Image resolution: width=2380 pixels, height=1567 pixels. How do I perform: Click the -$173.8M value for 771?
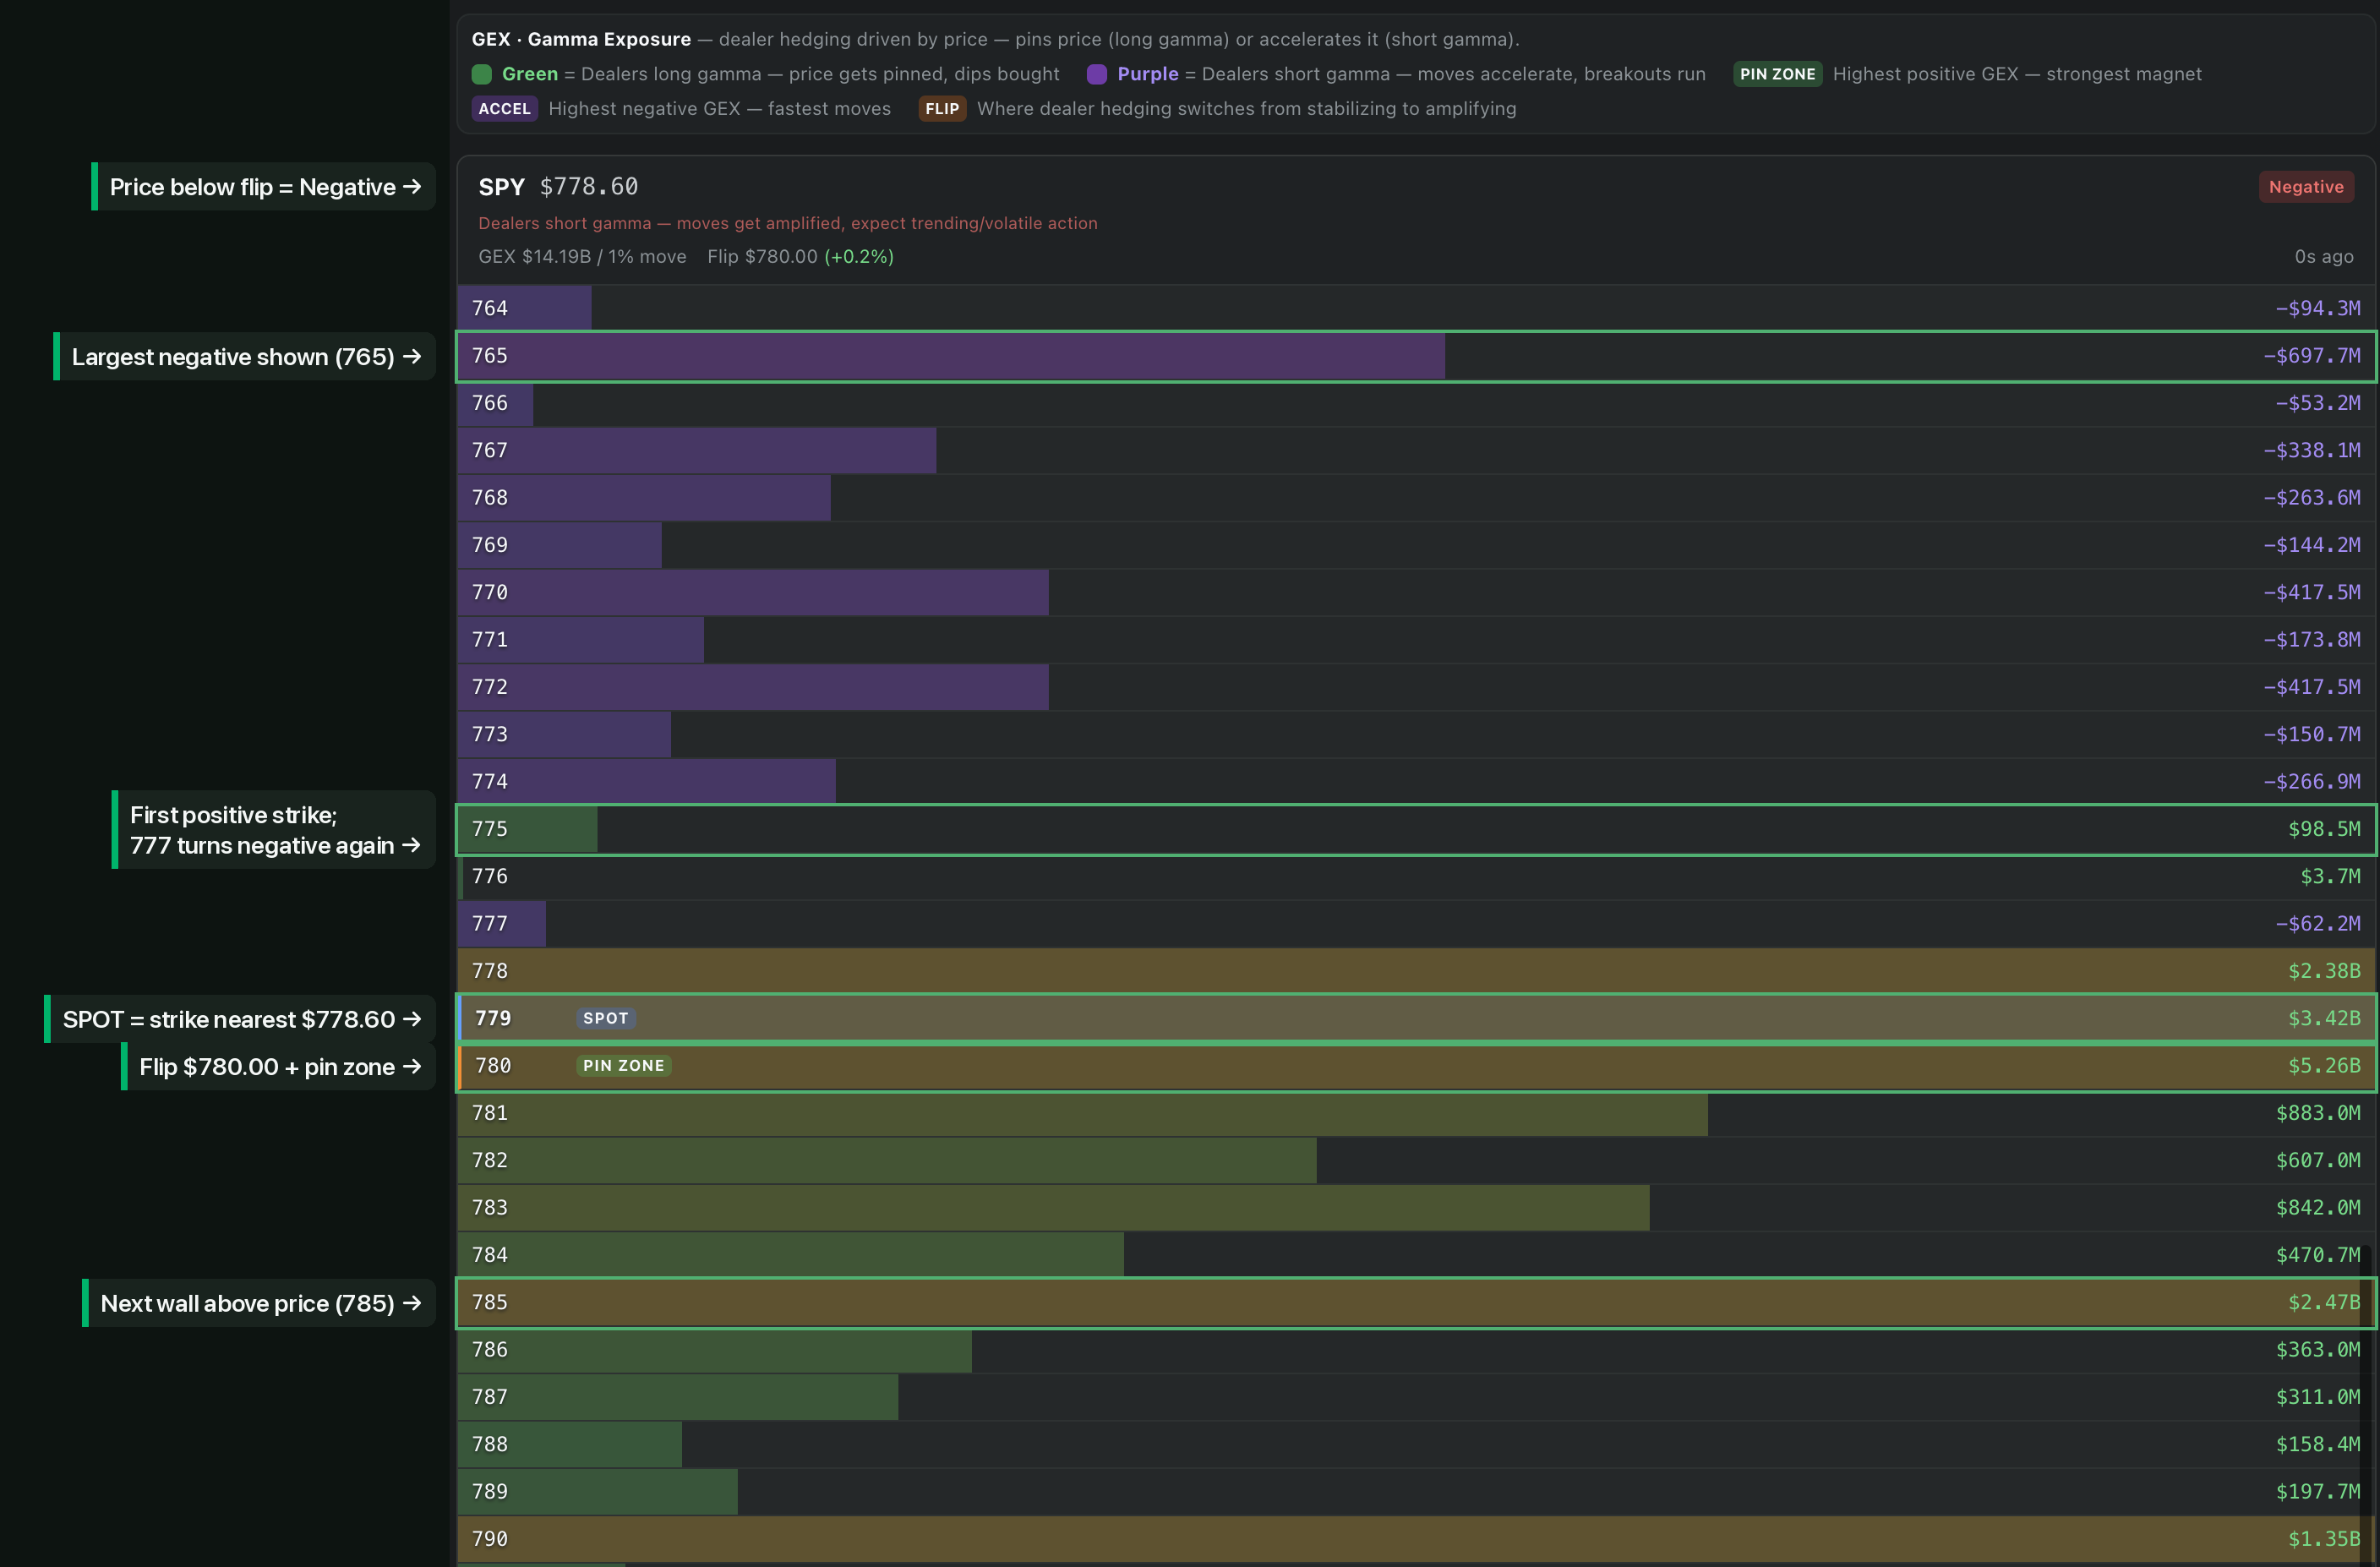tap(2311, 640)
